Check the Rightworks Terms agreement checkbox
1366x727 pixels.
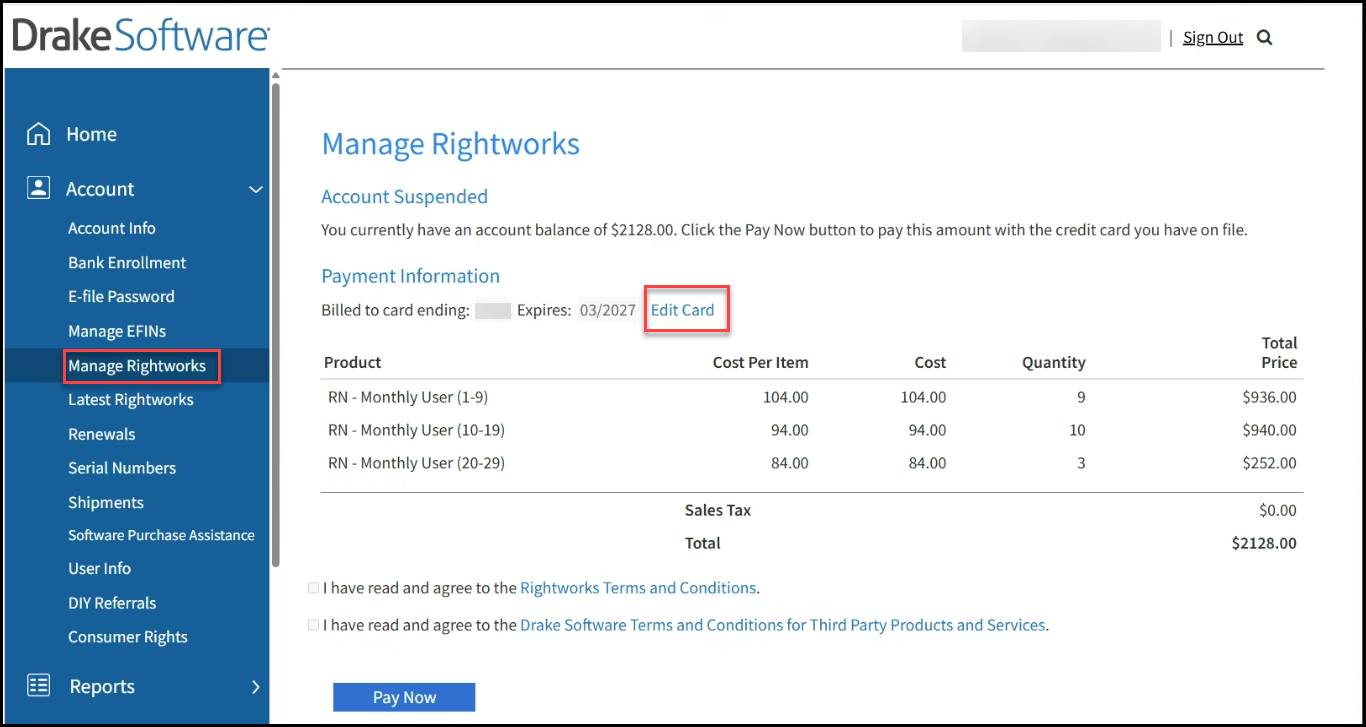coord(314,588)
